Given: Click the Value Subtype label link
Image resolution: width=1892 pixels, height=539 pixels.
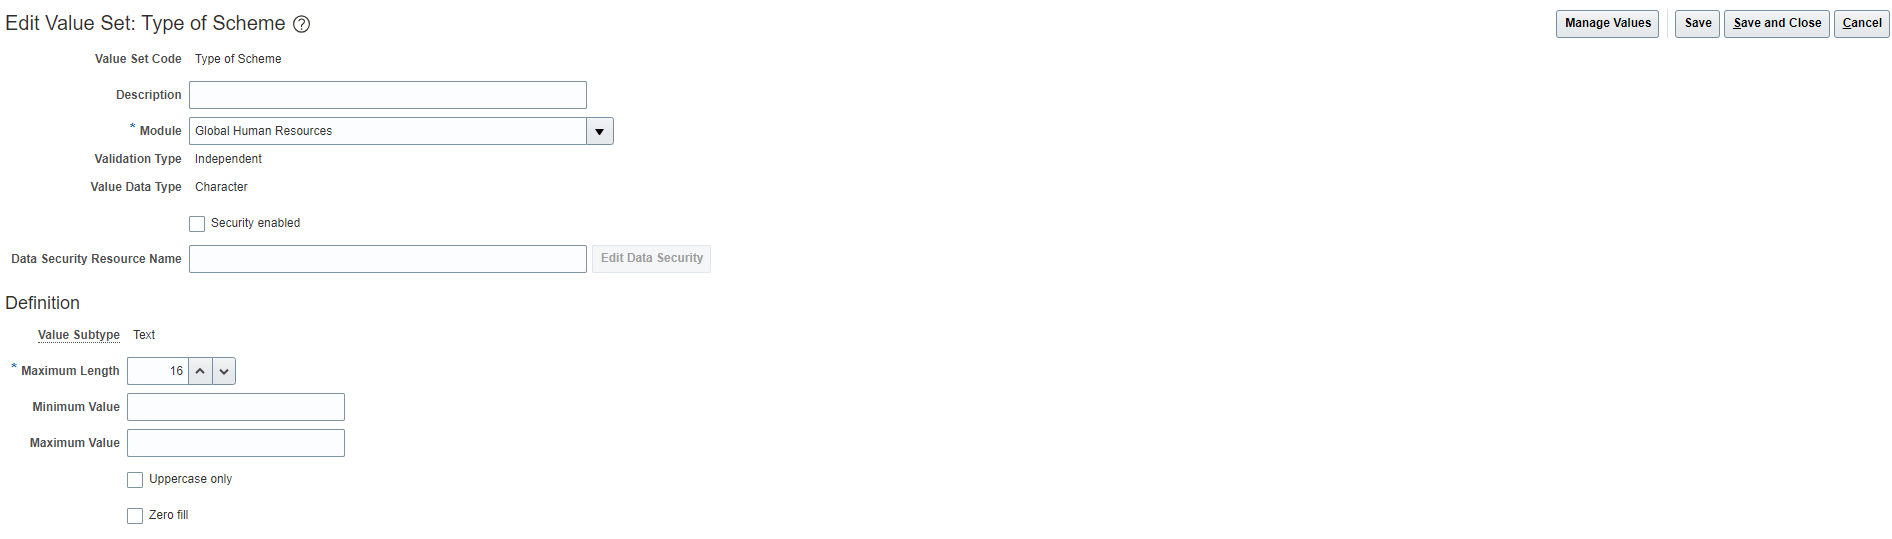Looking at the screenshot, I should [x=79, y=335].
